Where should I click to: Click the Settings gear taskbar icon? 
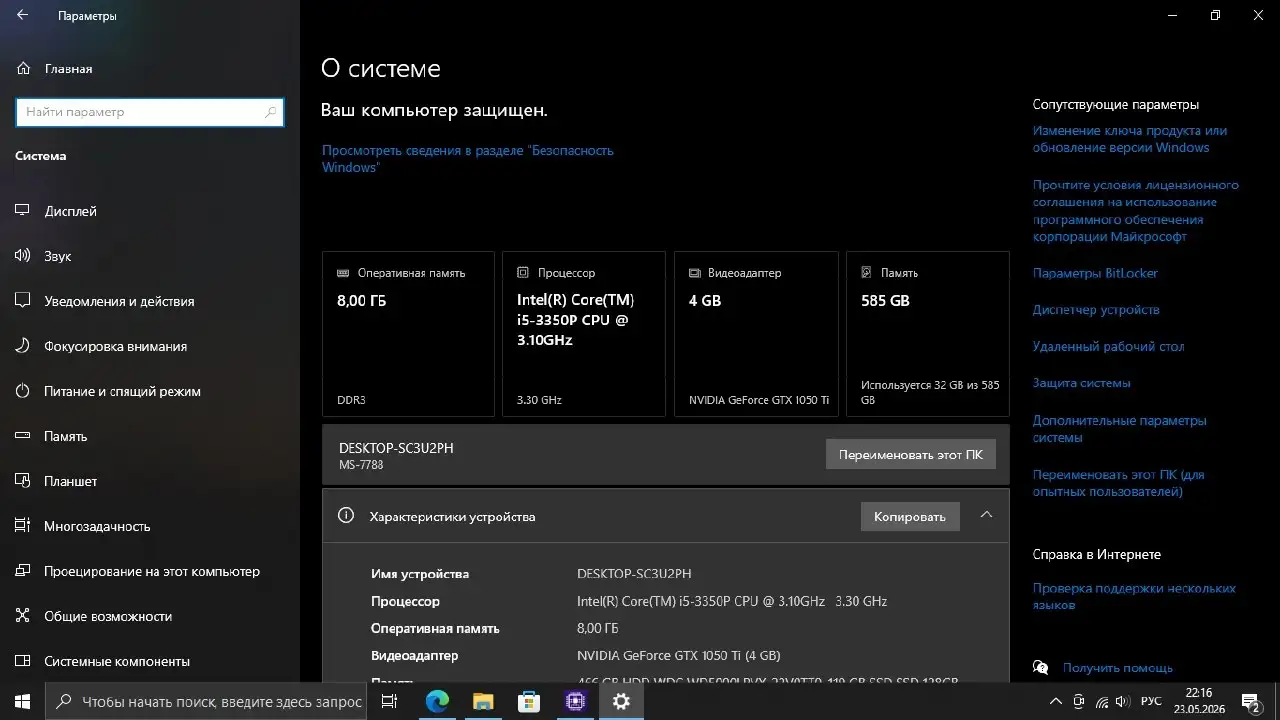click(621, 702)
